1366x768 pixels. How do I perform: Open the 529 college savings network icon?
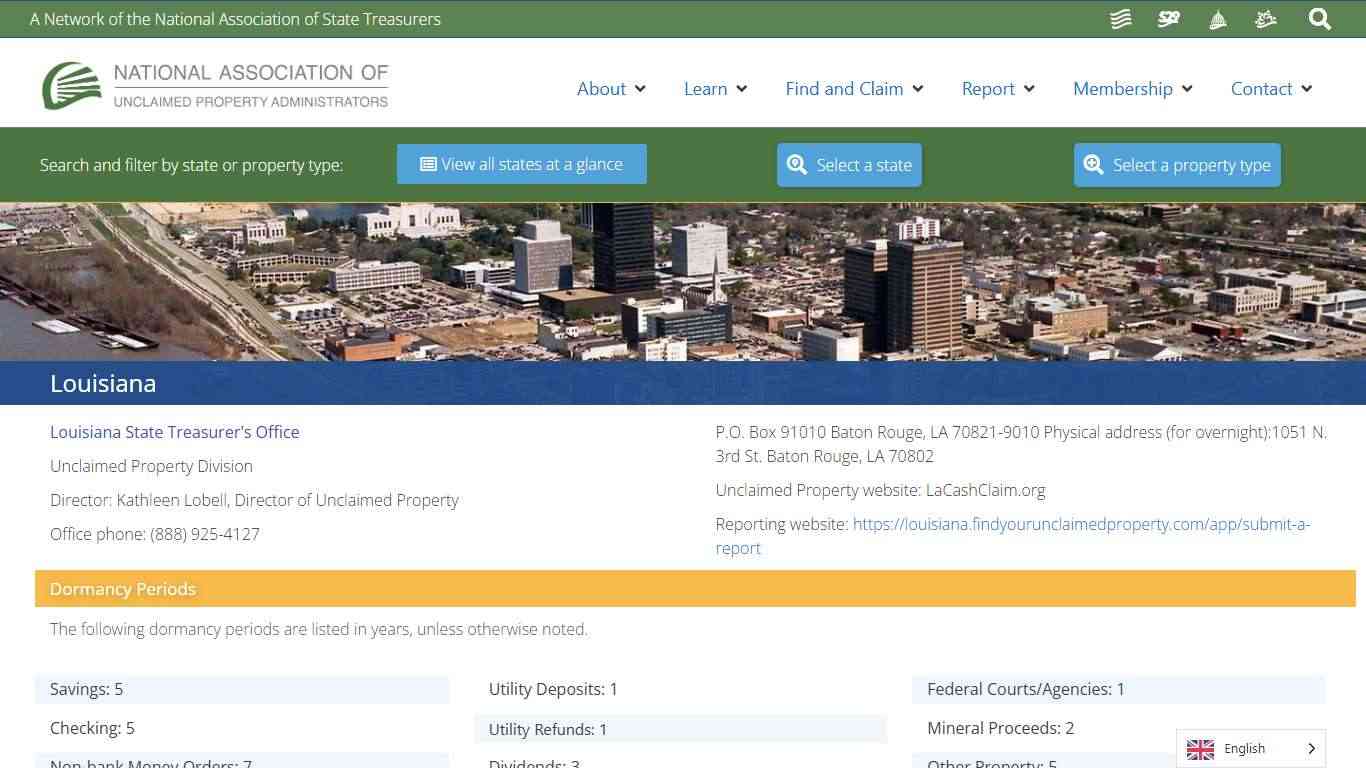click(1168, 19)
